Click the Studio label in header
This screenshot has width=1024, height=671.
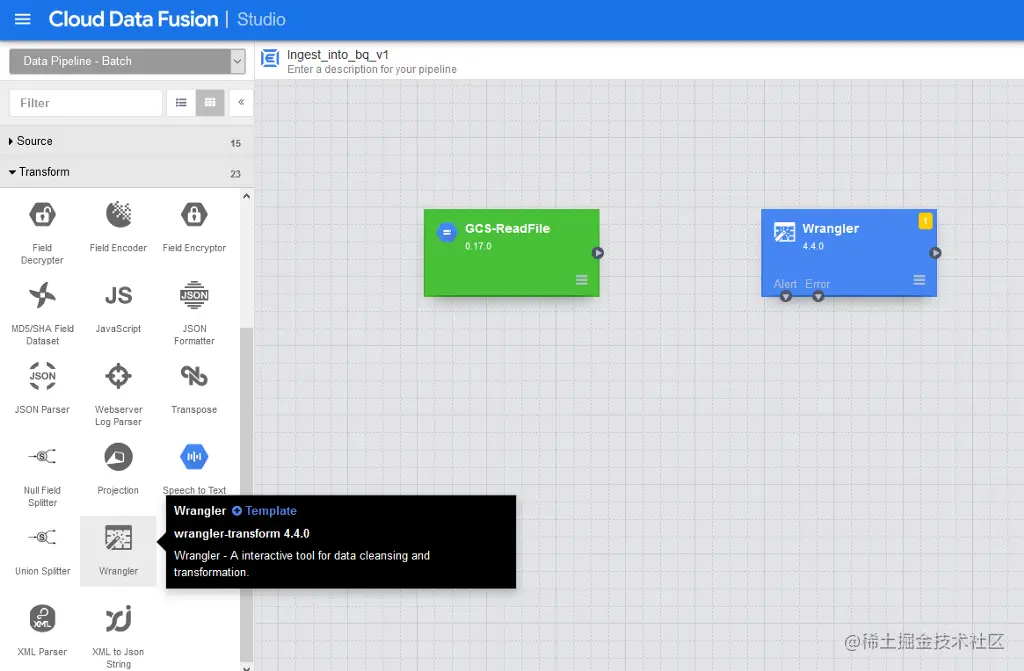(261, 20)
